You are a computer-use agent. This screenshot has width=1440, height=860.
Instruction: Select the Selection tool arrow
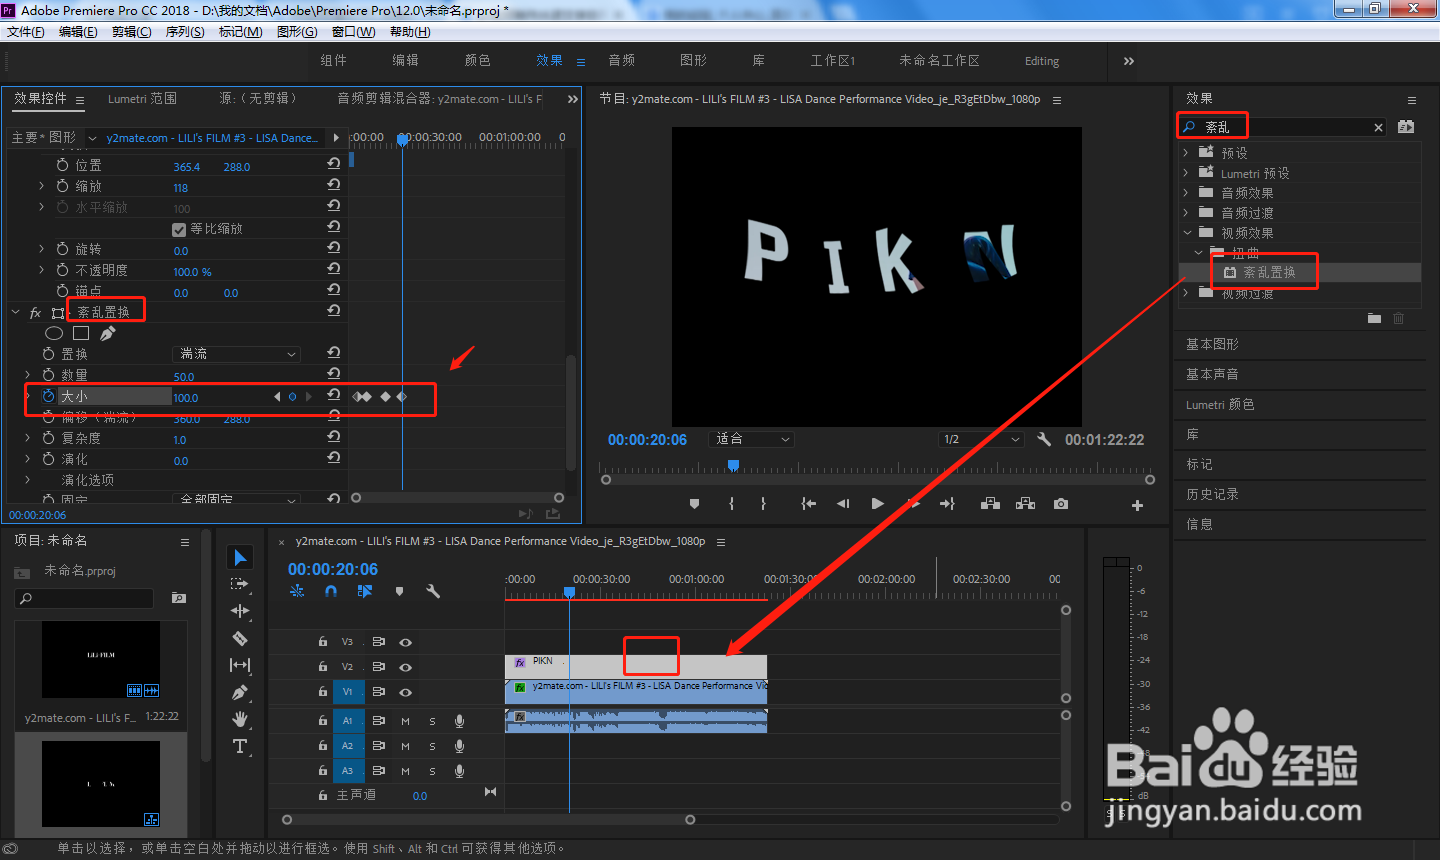(x=240, y=557)
